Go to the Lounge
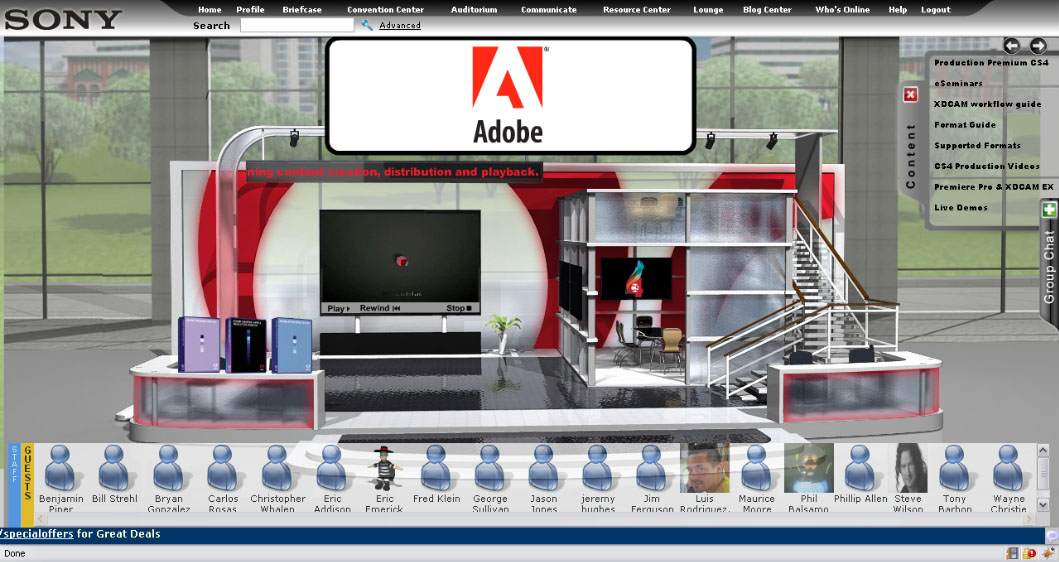This screenshot has height=562, width=1059. click(708, 9)
